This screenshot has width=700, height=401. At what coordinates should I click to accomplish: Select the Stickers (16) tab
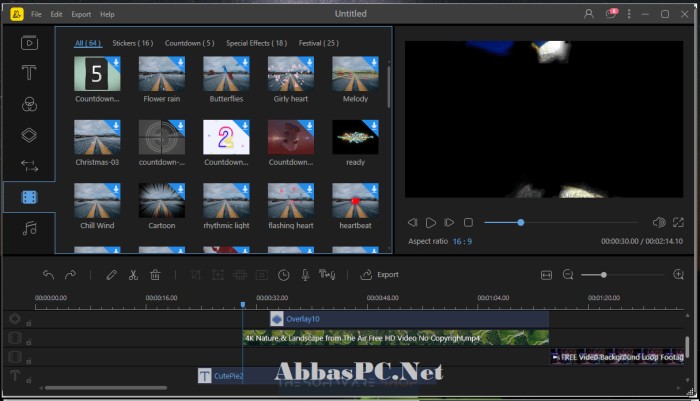pos(133,43)
